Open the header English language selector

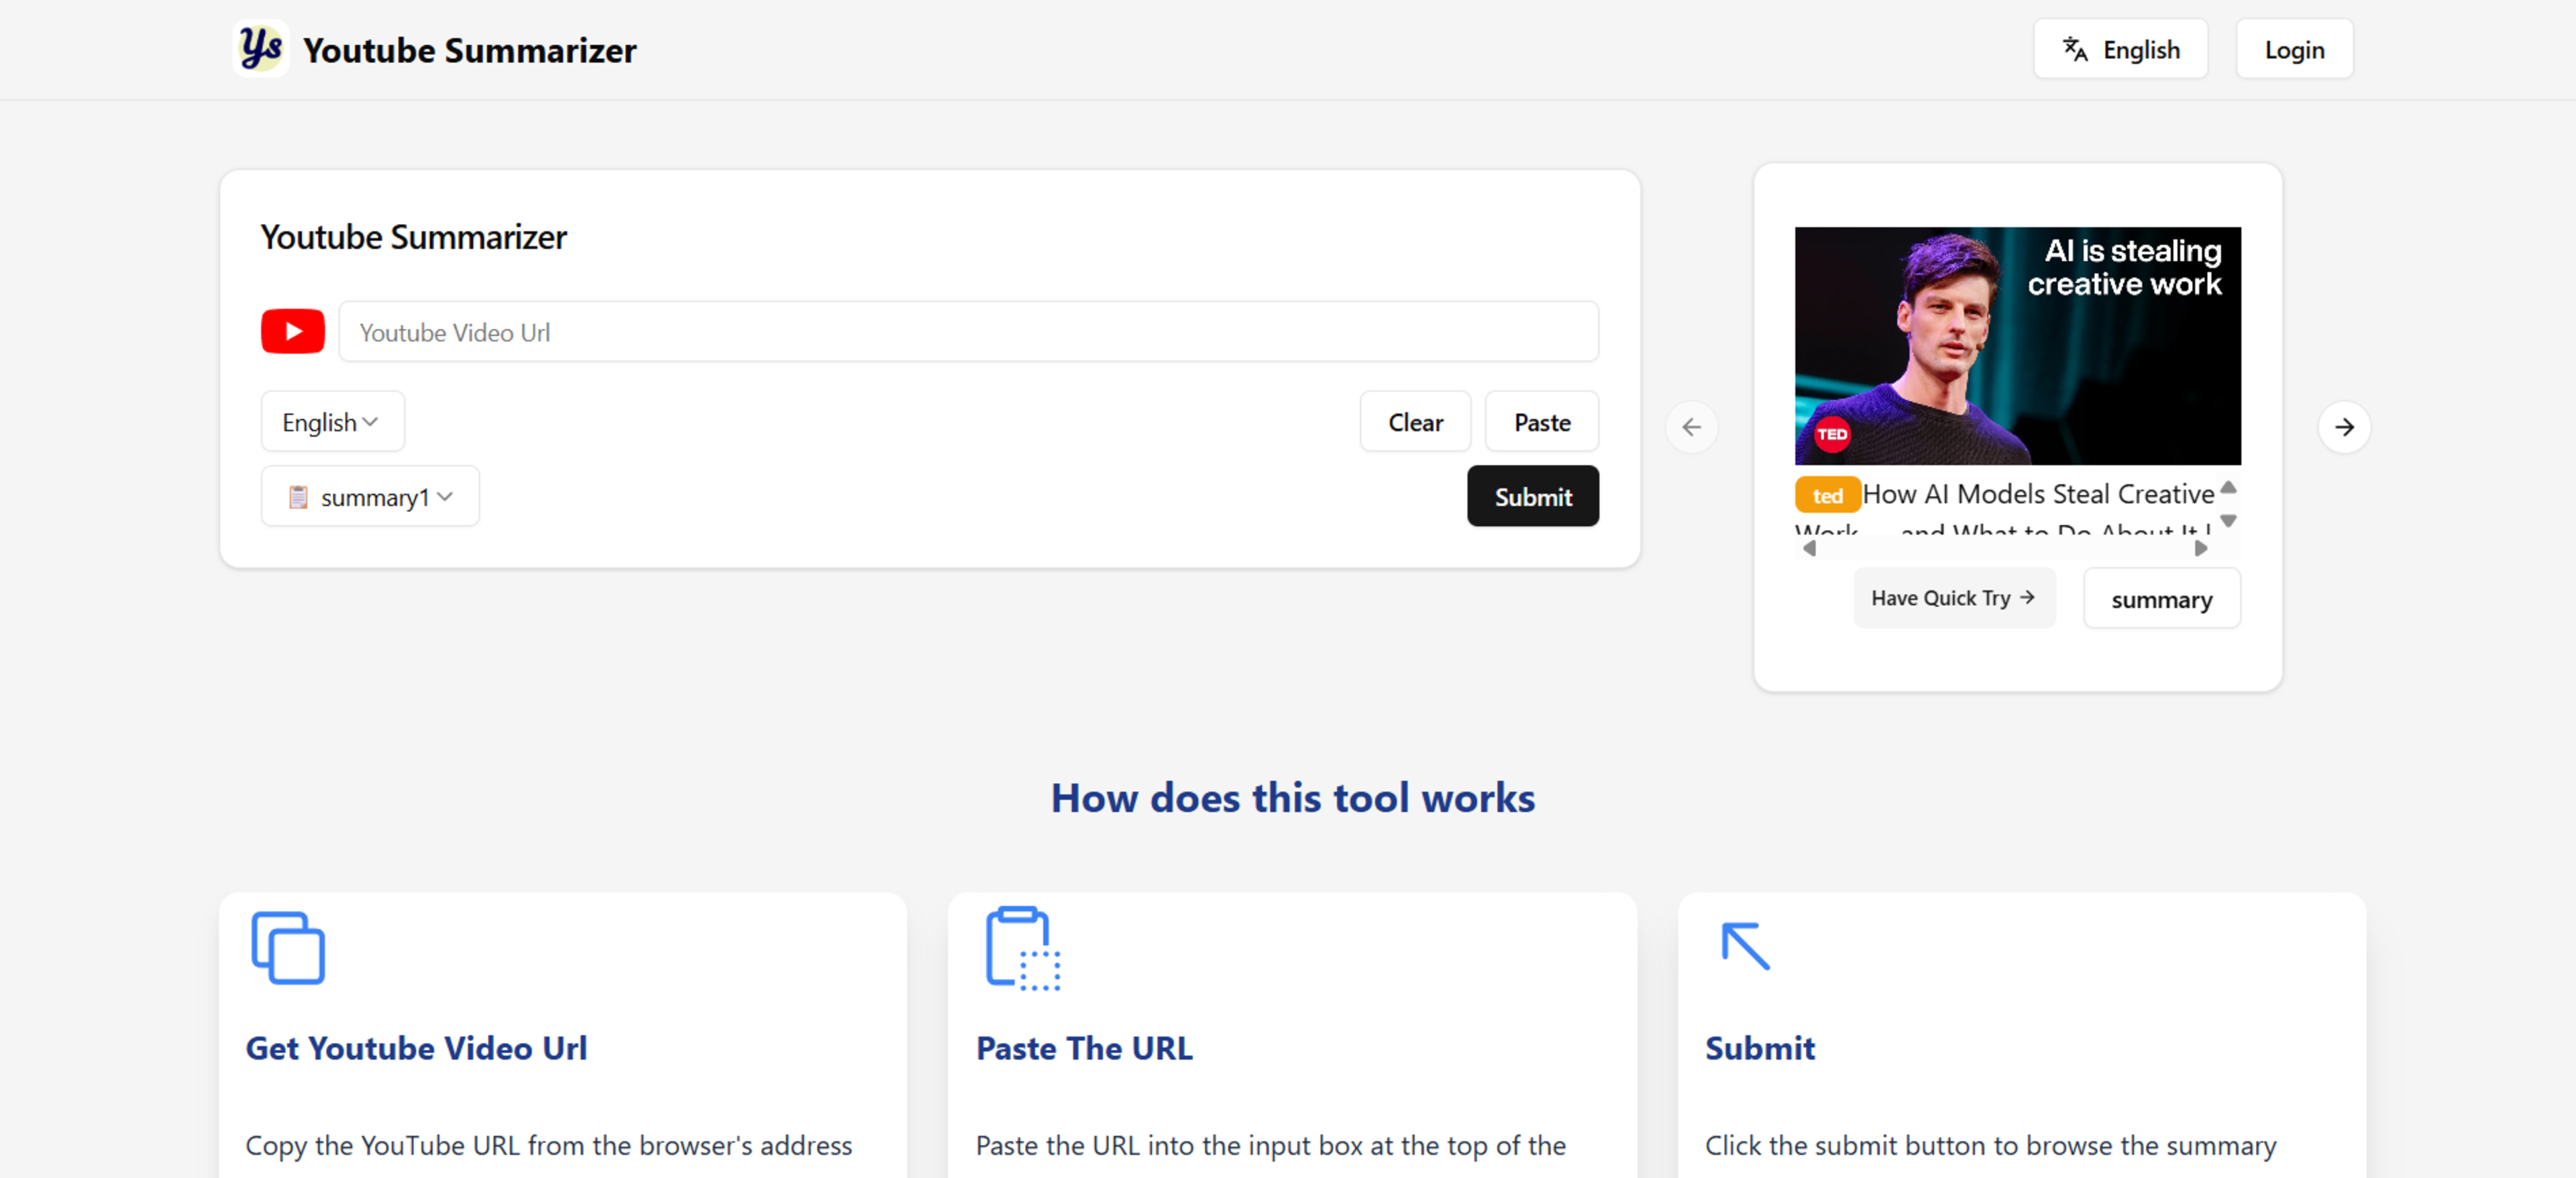[2120, 49]
